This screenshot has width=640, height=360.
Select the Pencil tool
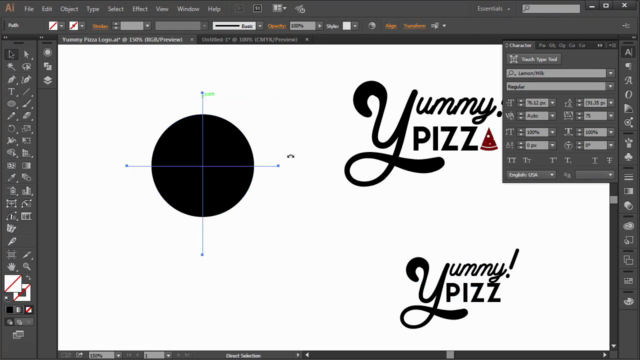(x=11, y=116)
